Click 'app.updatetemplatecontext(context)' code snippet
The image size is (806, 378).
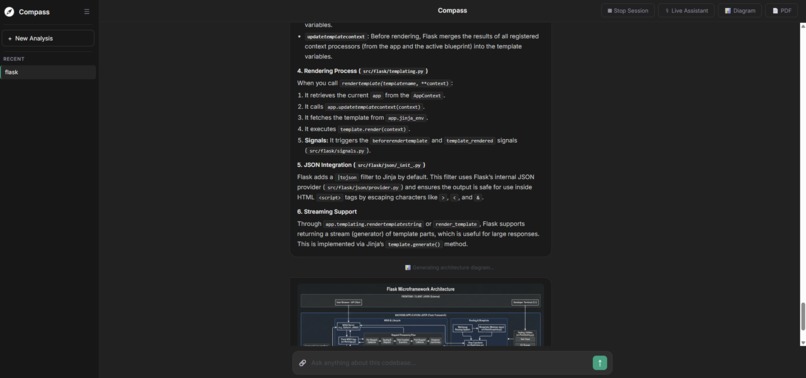(374, 107)
